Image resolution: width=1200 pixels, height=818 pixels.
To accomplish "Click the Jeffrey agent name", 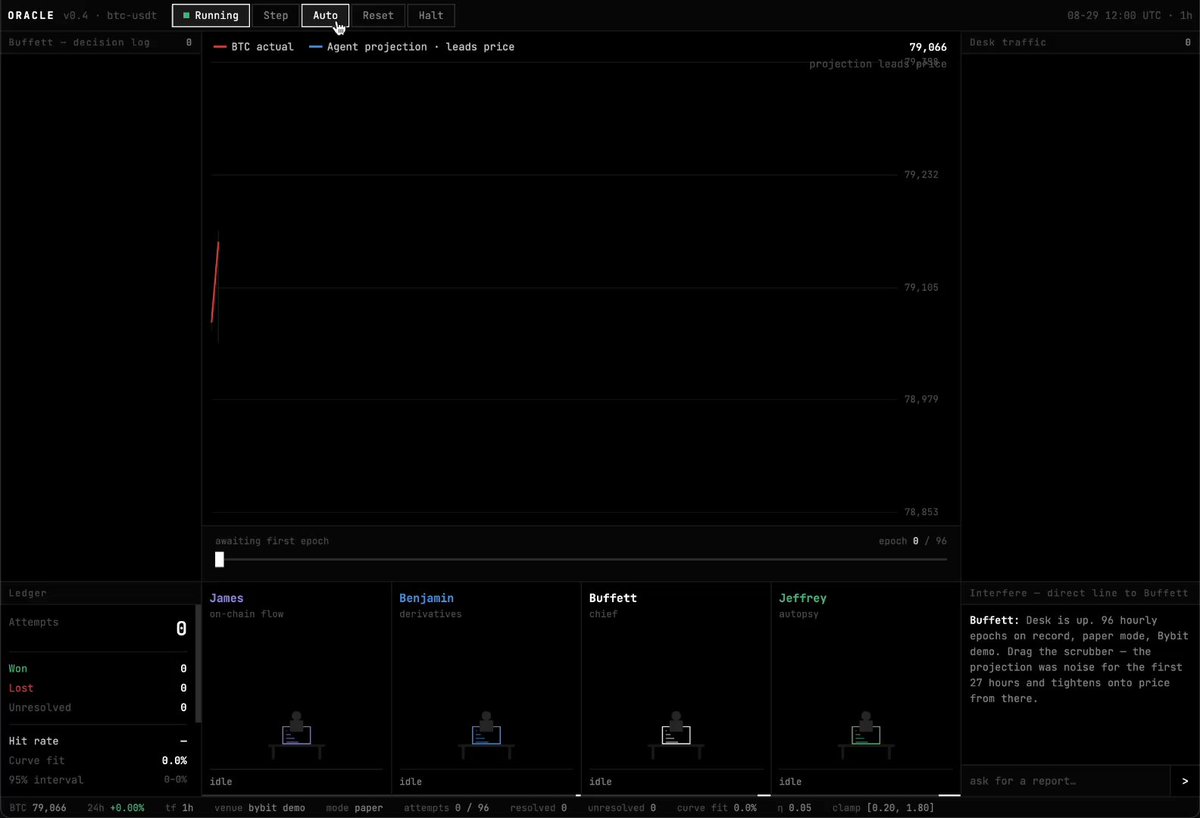I will pyautogui.click(x=803, y=598).
